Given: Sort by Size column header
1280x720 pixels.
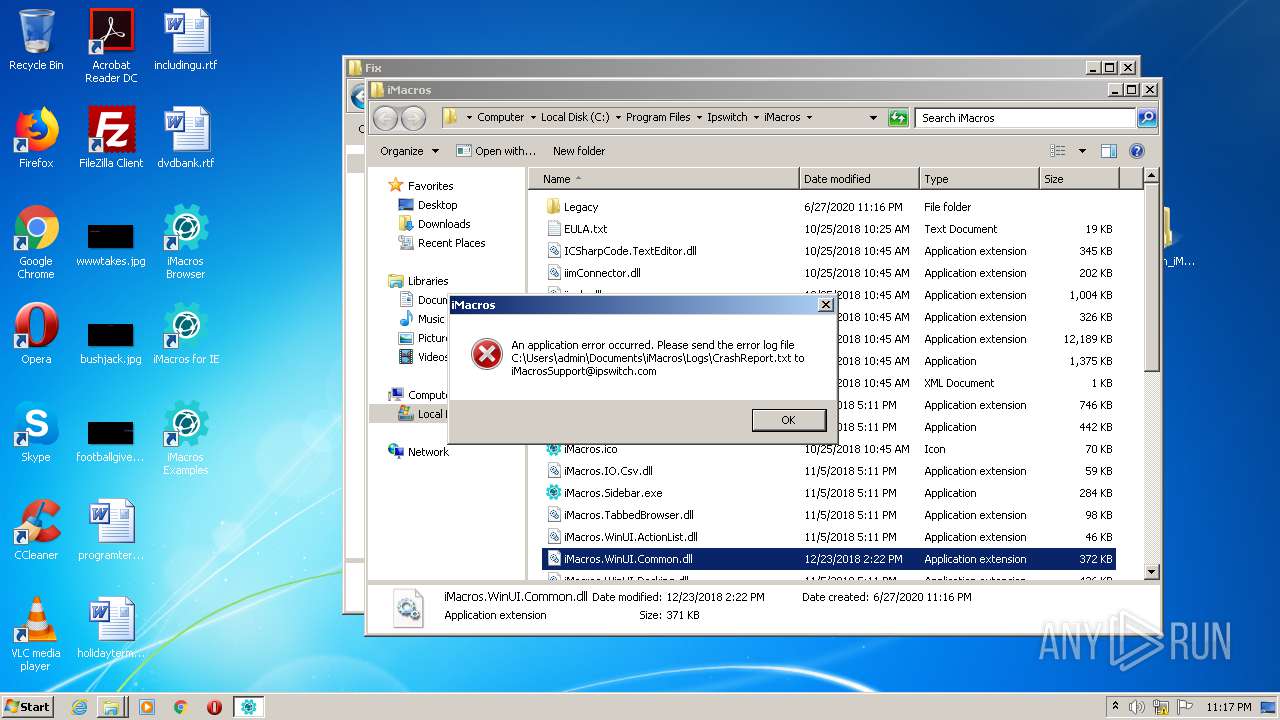Looking at the screenshot, I should pyautogui.click(x=1078, y=179).
